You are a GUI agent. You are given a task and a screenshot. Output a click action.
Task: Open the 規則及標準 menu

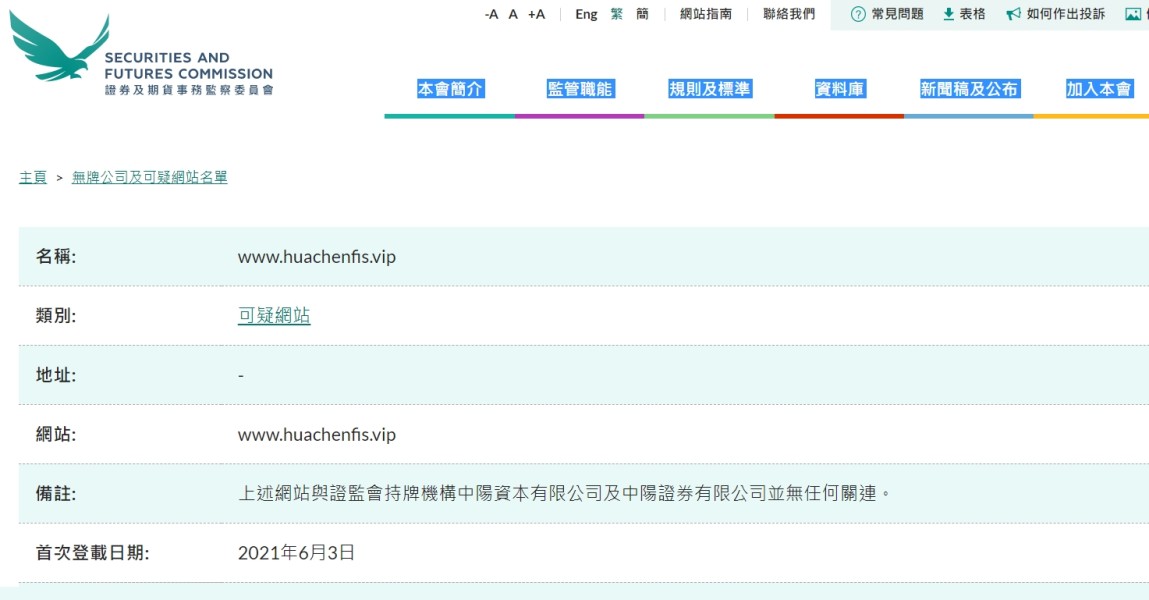(709, 89)
